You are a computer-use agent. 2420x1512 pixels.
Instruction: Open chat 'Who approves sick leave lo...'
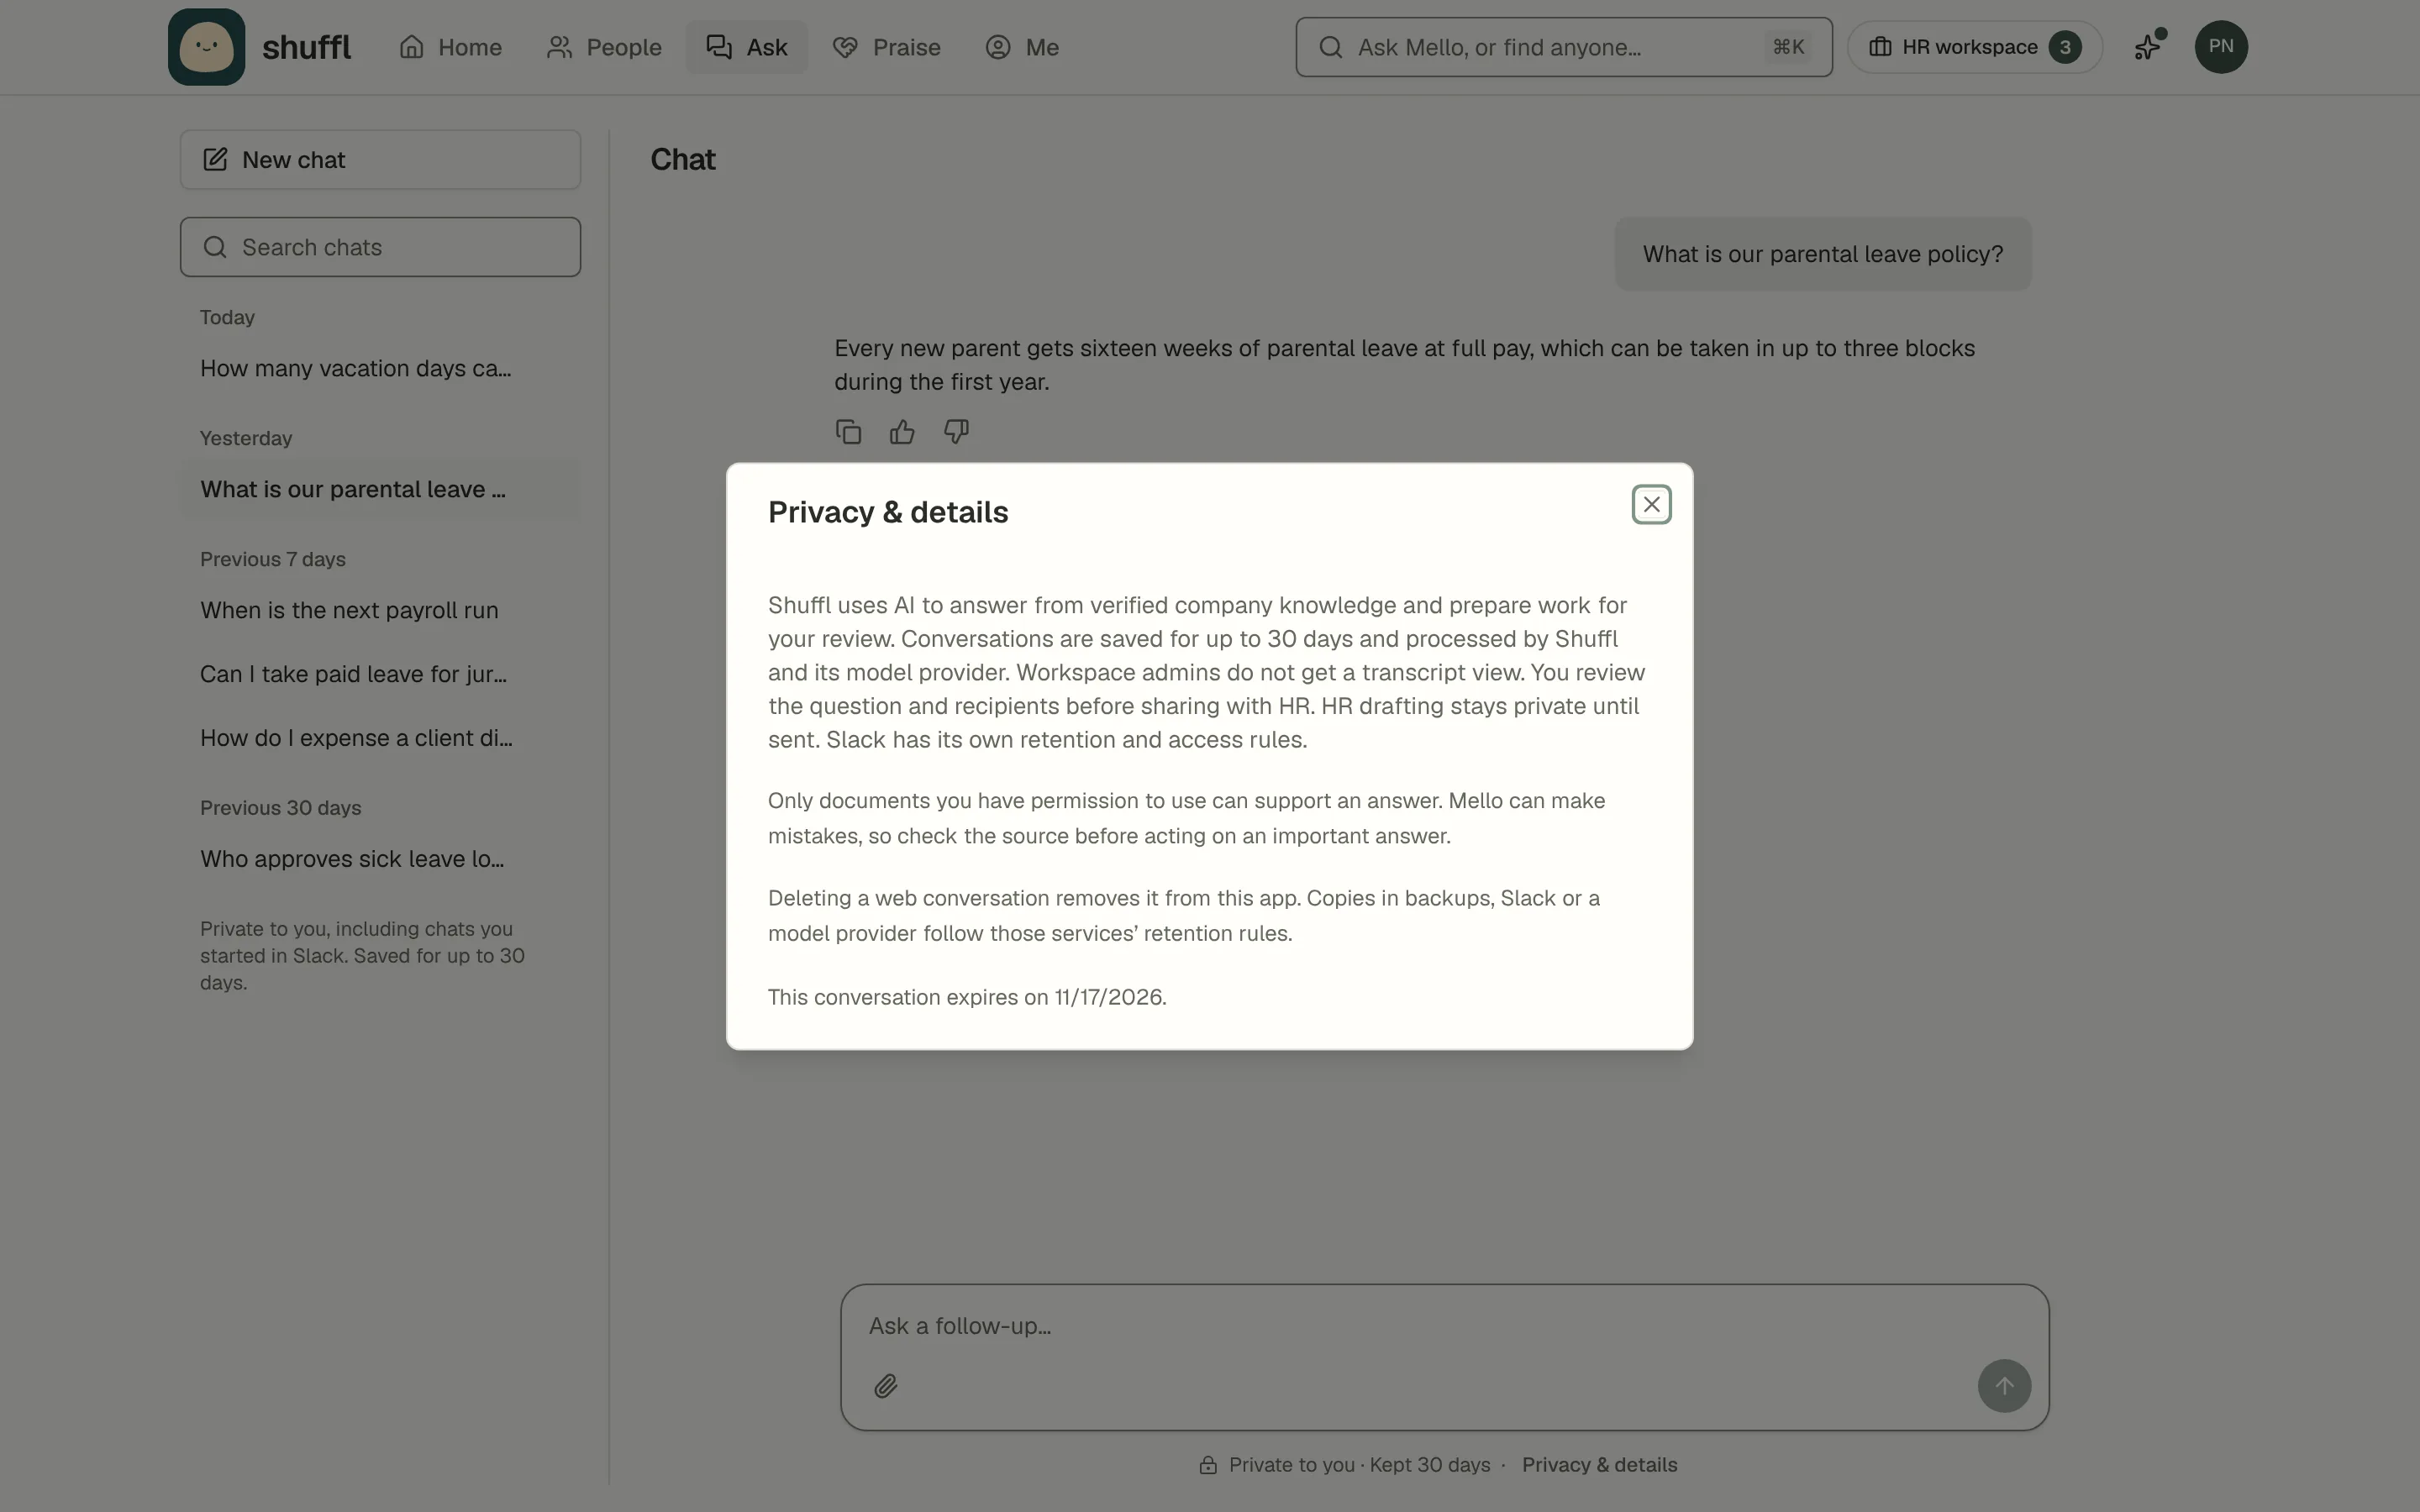[x=380, y=859]
